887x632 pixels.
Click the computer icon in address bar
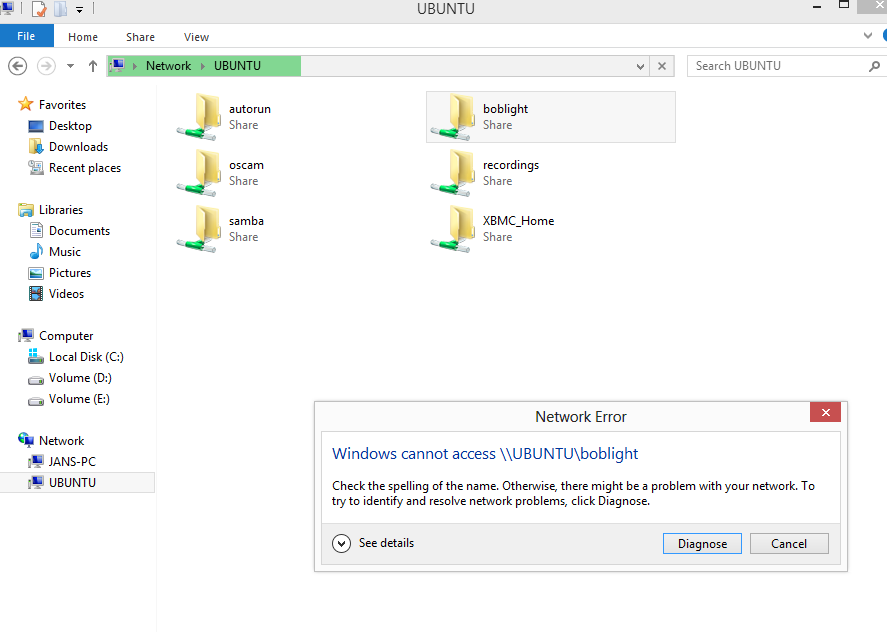[117, 66]
